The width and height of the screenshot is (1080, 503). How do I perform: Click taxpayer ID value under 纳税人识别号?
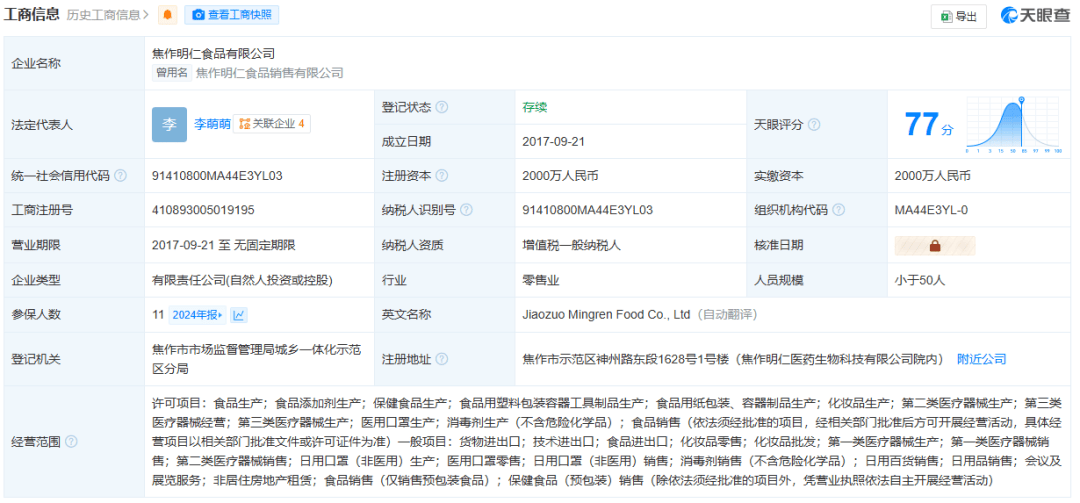click(588, 210)
